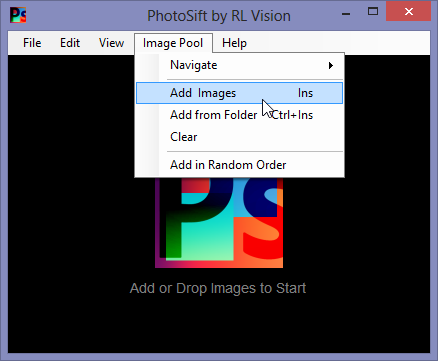Viewport: 438px width, 361px height.
Task: Close the PhotoSift window
Action: point(408,12)
